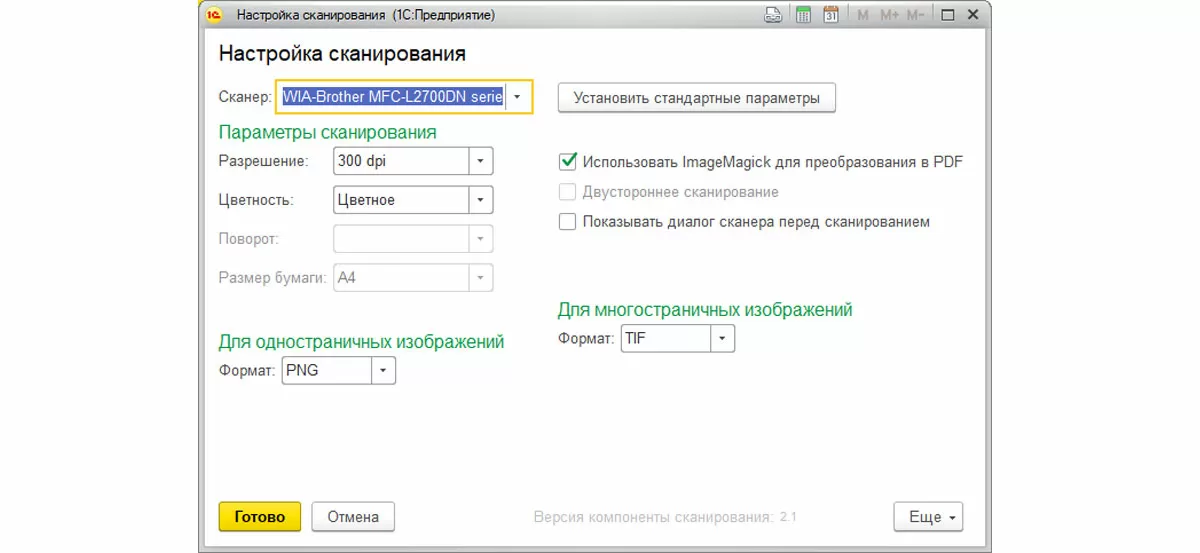
Task: Click the 300 dpi resolution field
Action: [x=401, y=160]
